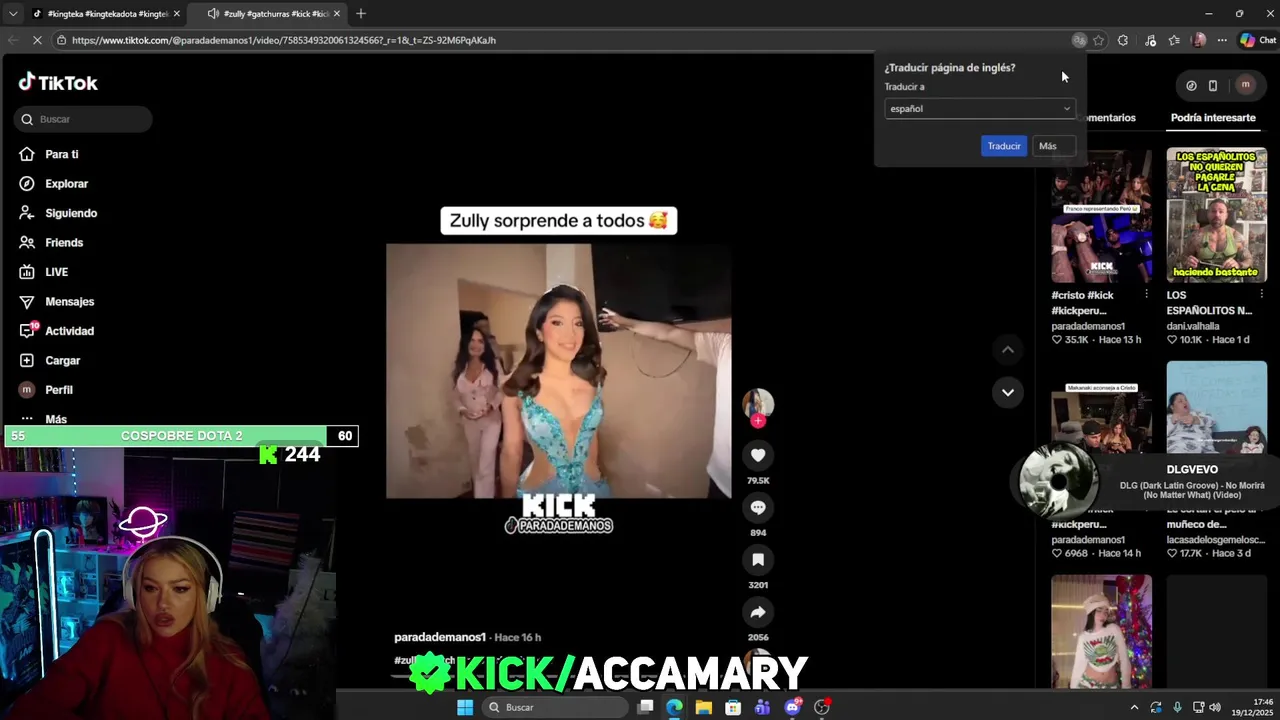Go to the next video with down chevron
This screenshot has width=1280, height=720.
click(1008, 392)
